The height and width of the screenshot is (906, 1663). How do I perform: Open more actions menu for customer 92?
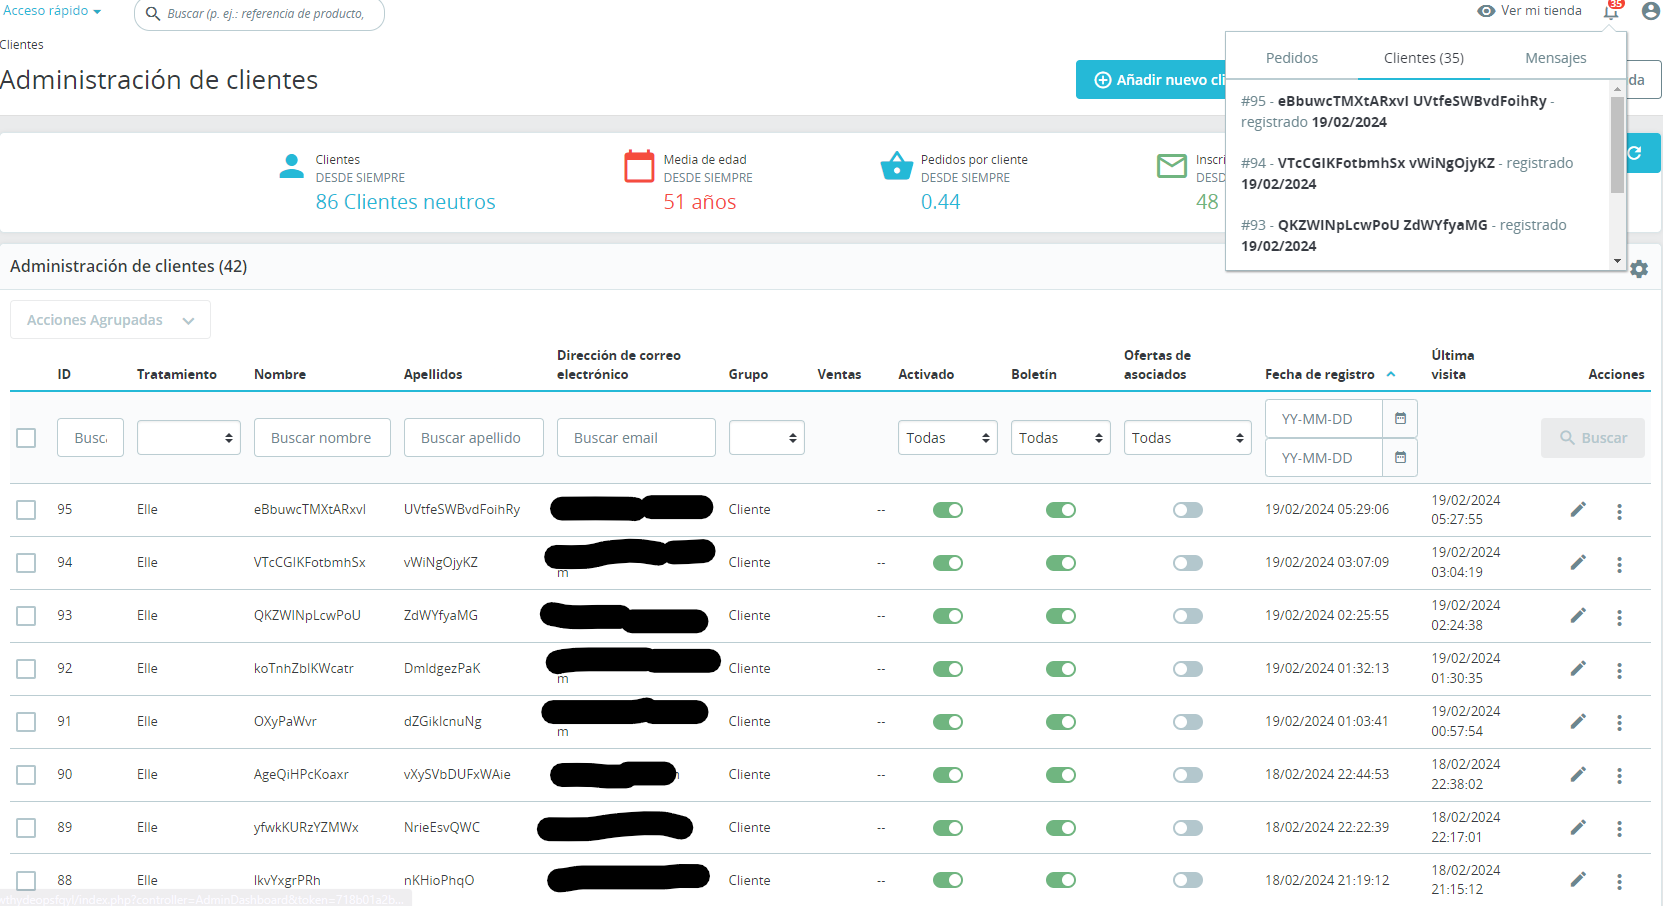click(1619, 671)
